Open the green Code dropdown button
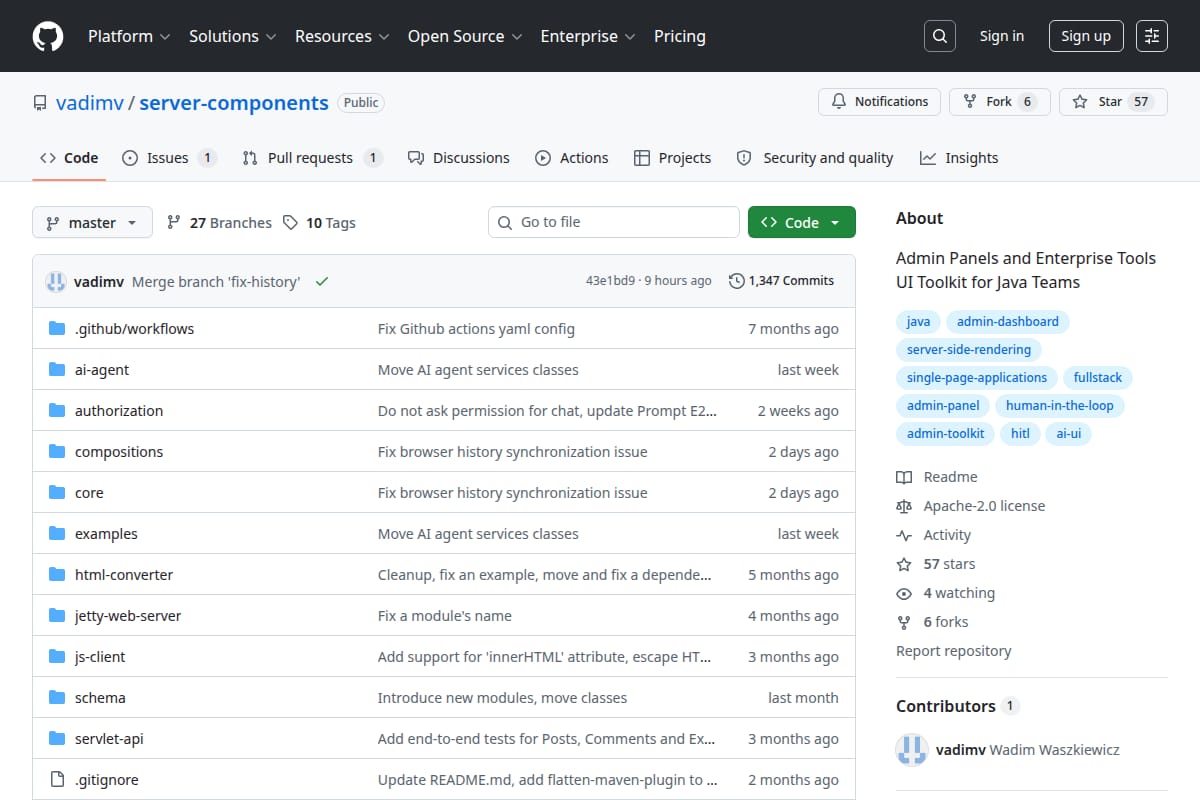This screenshot has height=800, width=1200. click(x=802, y=222)
